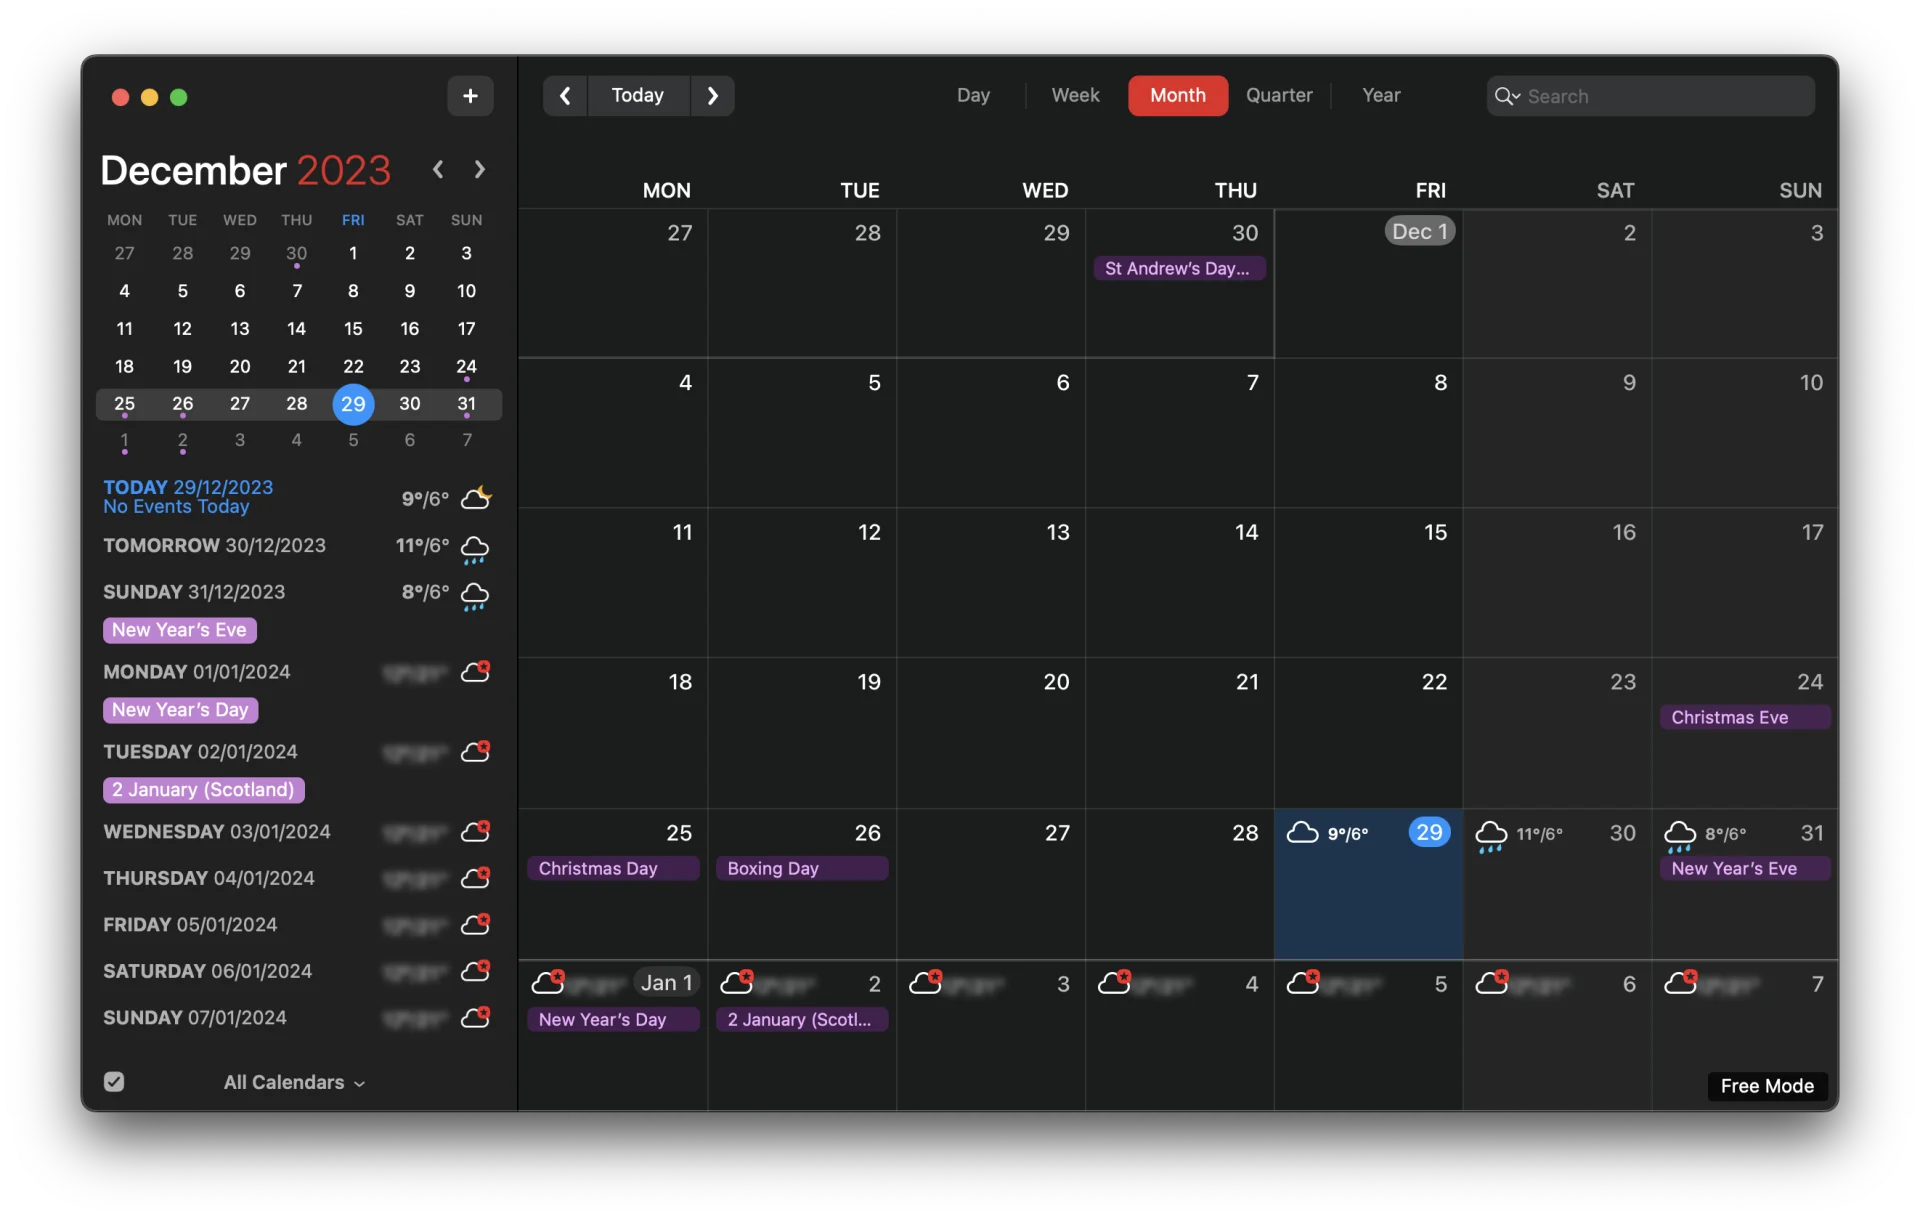
Task: Click the plus icon to add an event
Action: point(470,96)
